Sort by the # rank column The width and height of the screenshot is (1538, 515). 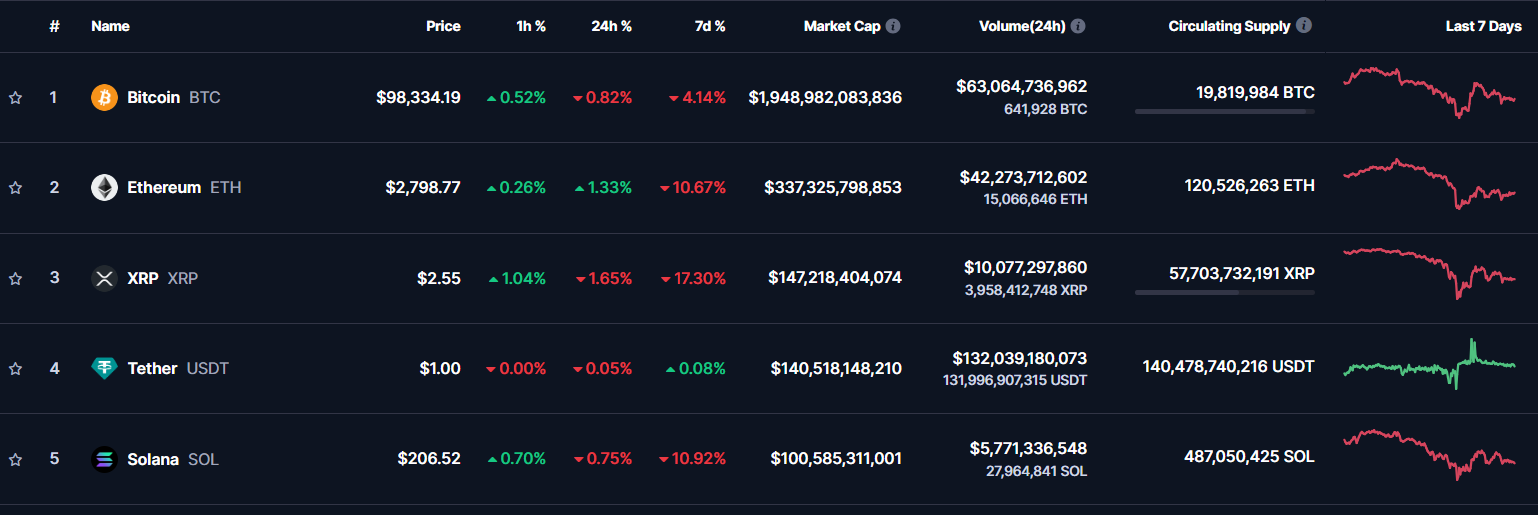54,26
